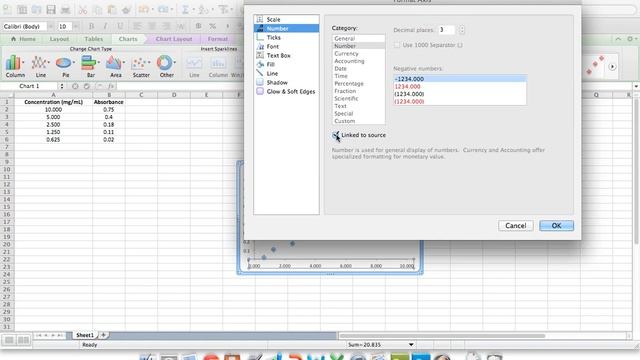Switch to the Home ribbon tab

23,39
